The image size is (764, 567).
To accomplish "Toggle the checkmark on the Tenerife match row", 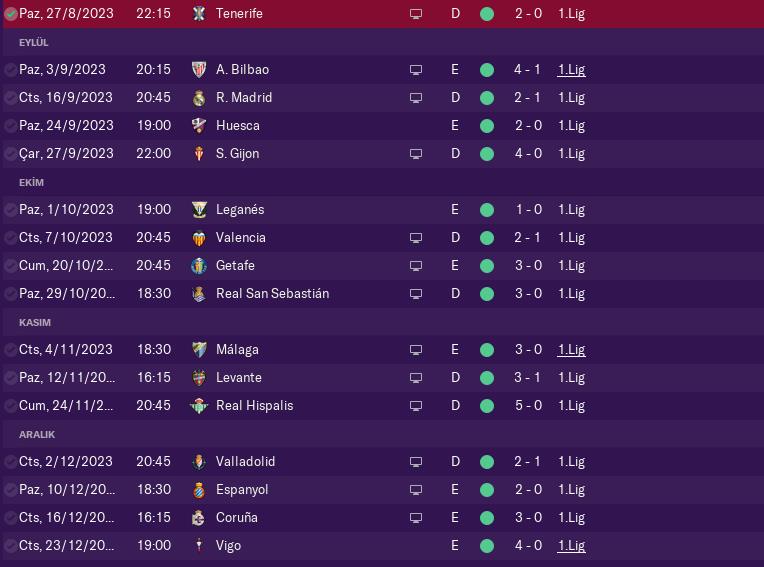I will pyautogui.click(x=10, y=14).
